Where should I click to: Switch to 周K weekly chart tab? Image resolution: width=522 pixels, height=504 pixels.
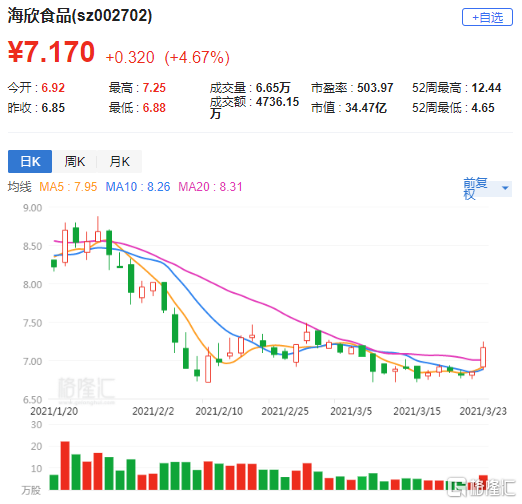pyautogui.click(x=75, y=162)
